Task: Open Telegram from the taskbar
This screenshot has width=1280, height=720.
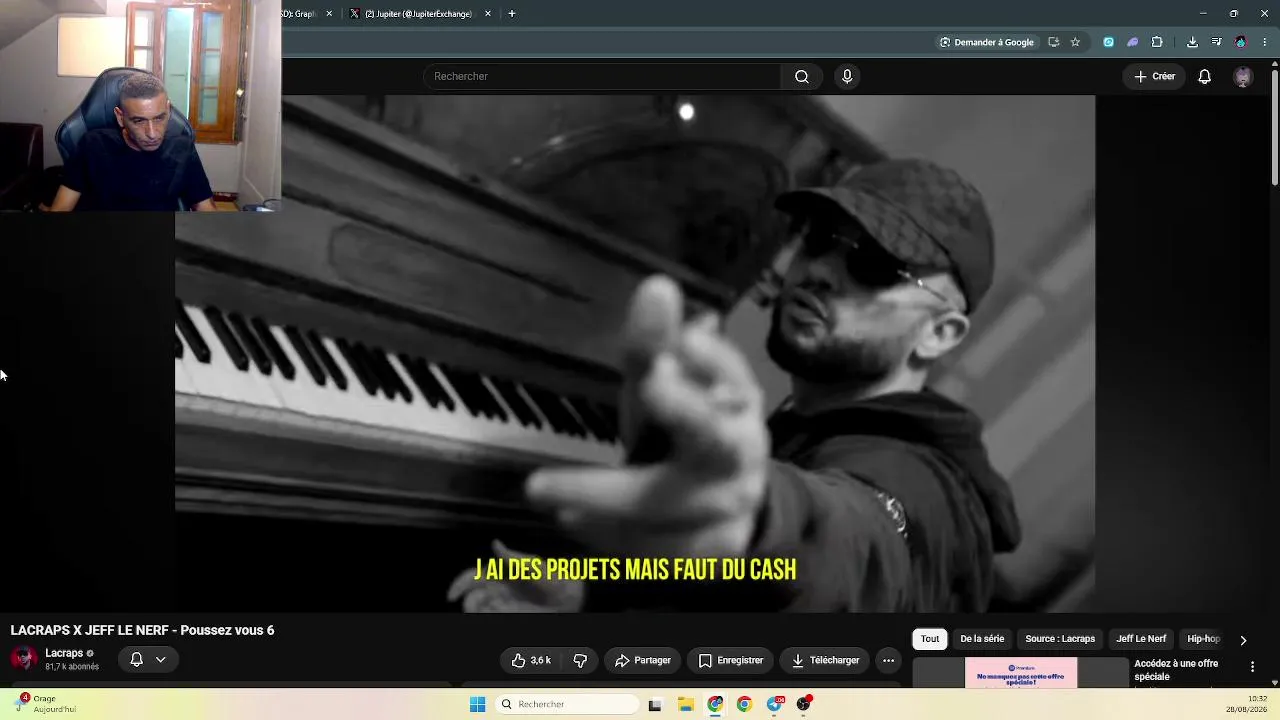Action: pyautogui.click(x=774, y=704)
